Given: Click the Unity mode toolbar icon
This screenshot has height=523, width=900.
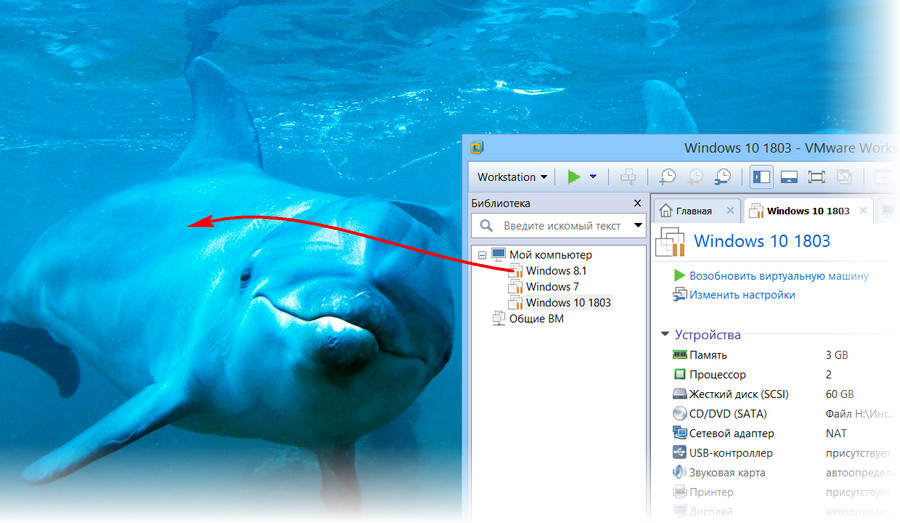Looking at the screenshot, I should pyautogui.click(x=844, y=177).
